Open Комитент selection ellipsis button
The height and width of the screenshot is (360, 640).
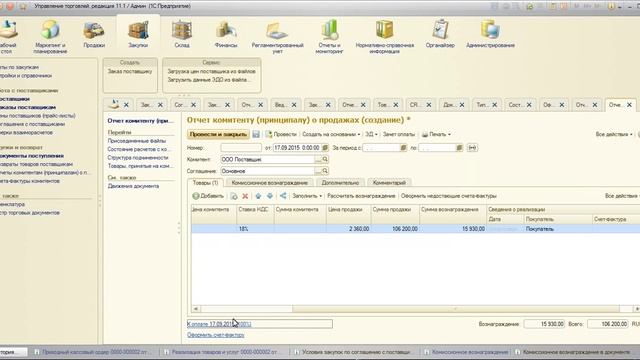point(318,160)
